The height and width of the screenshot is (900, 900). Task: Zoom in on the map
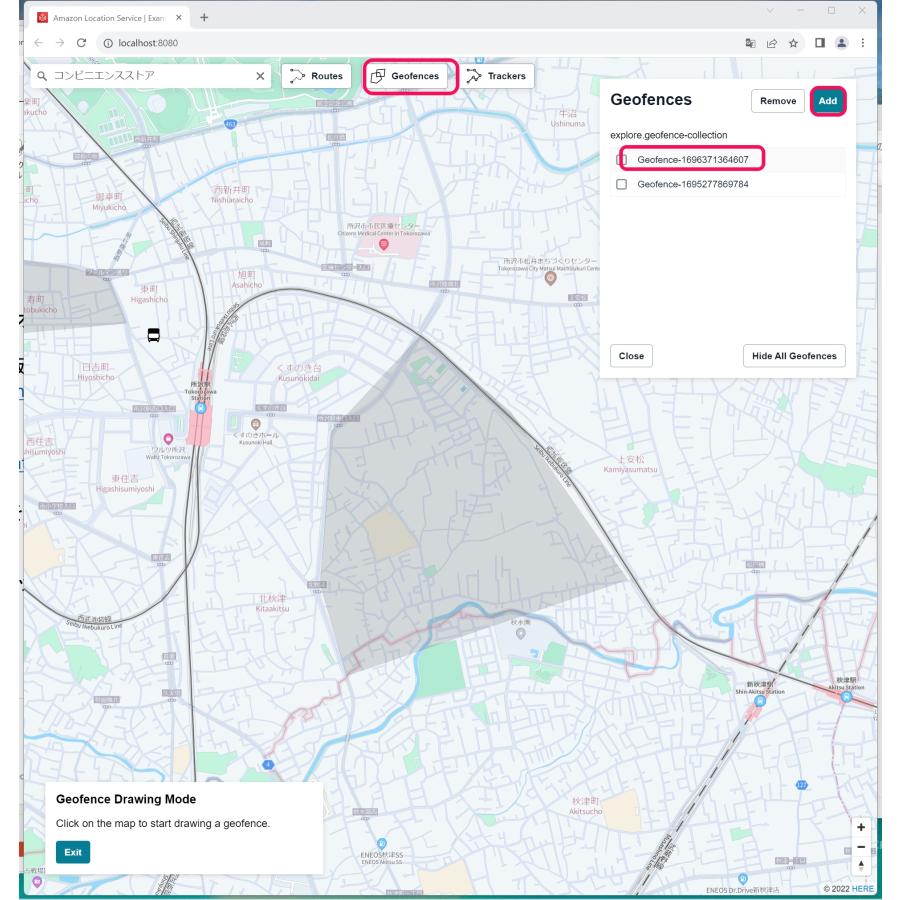pos(861,827)
